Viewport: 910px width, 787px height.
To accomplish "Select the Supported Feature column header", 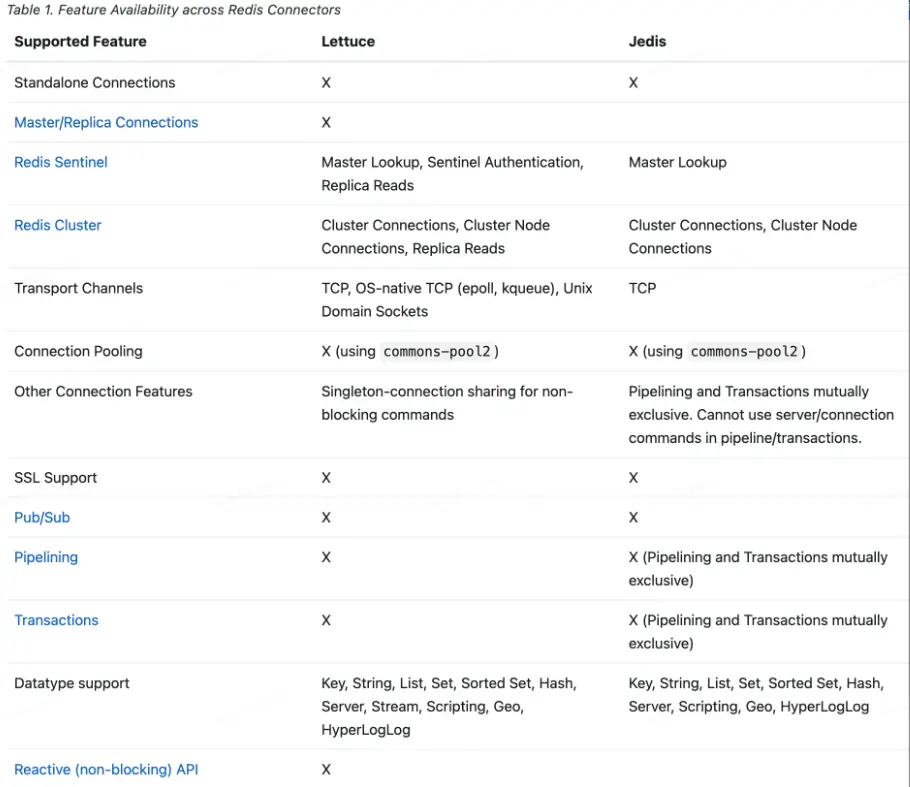I will tap(80, 41).
